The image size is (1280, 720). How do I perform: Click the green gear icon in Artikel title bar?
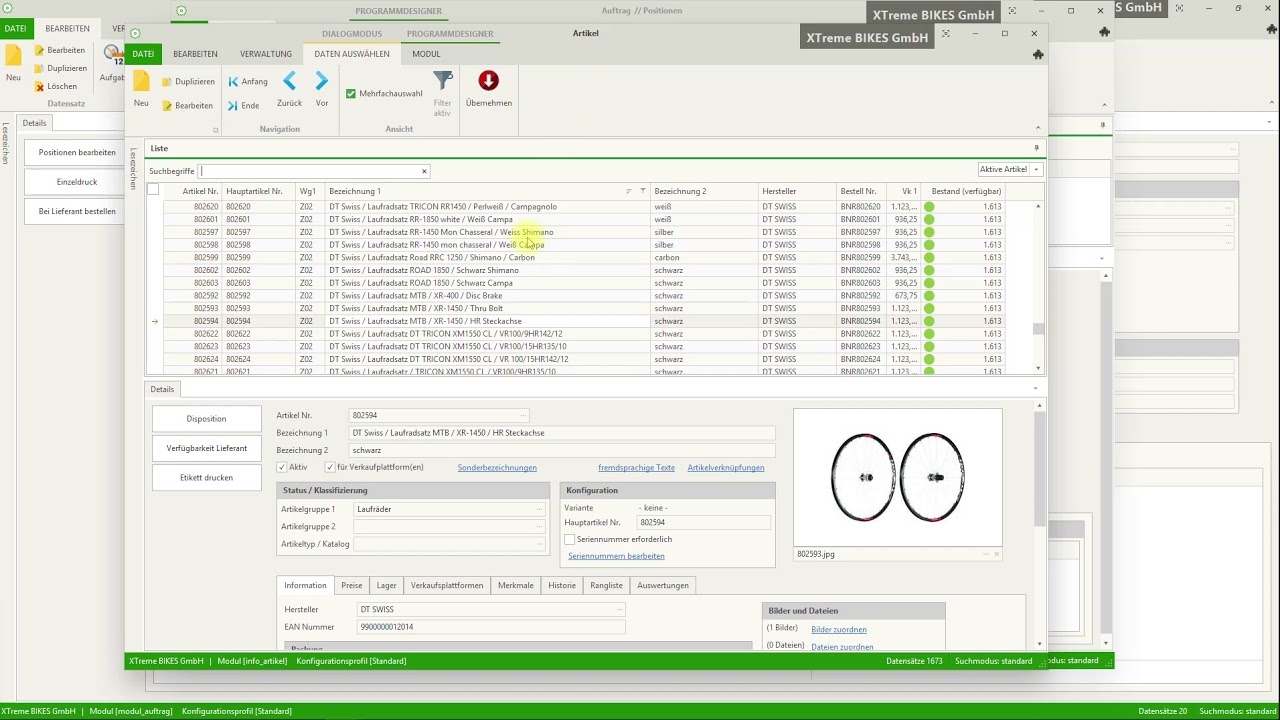[135, 33]
